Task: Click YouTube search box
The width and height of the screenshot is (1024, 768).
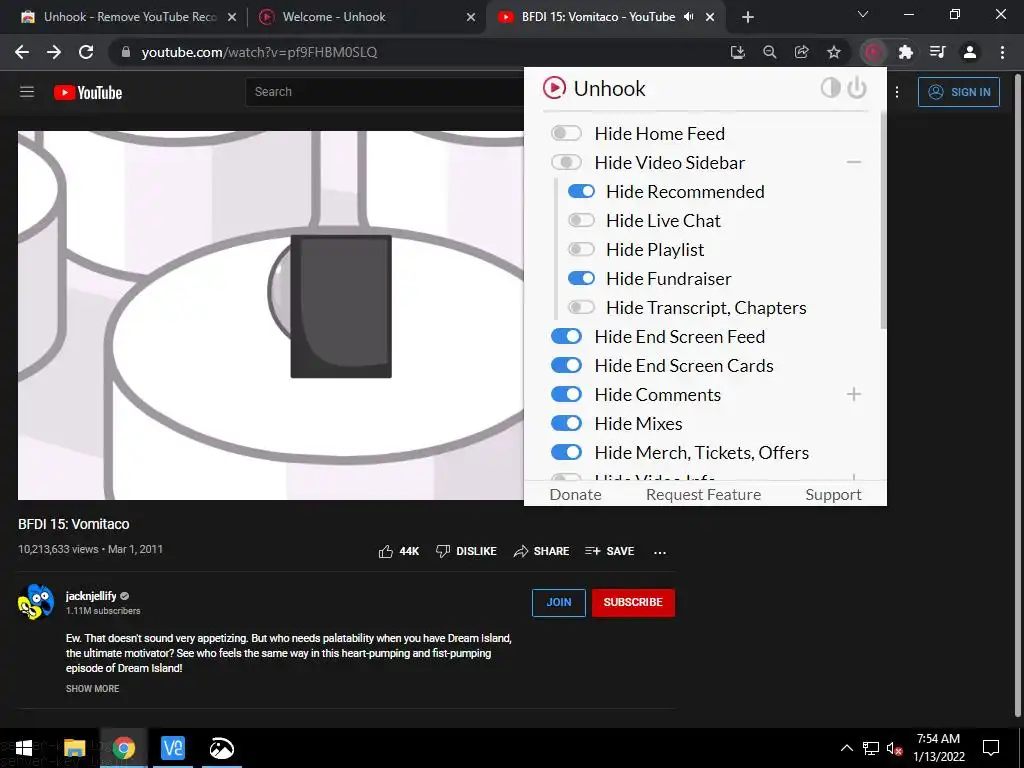Action: tap(385, 92)
